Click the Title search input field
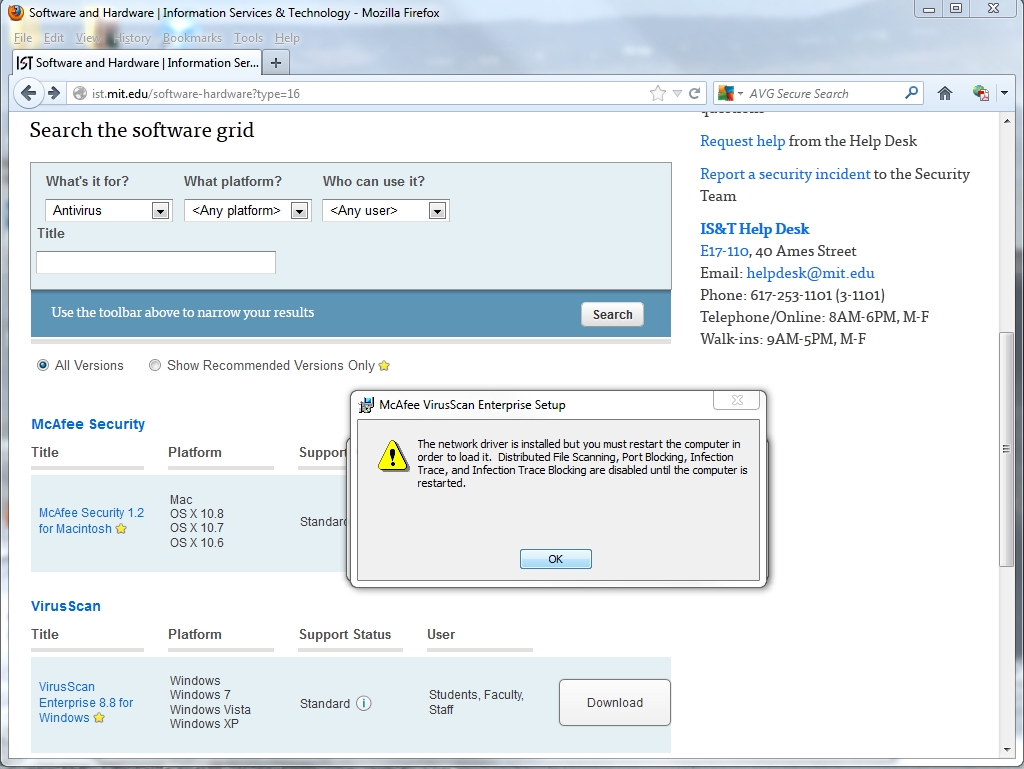Screen dimensions: 1024x769 click(156, 262)
